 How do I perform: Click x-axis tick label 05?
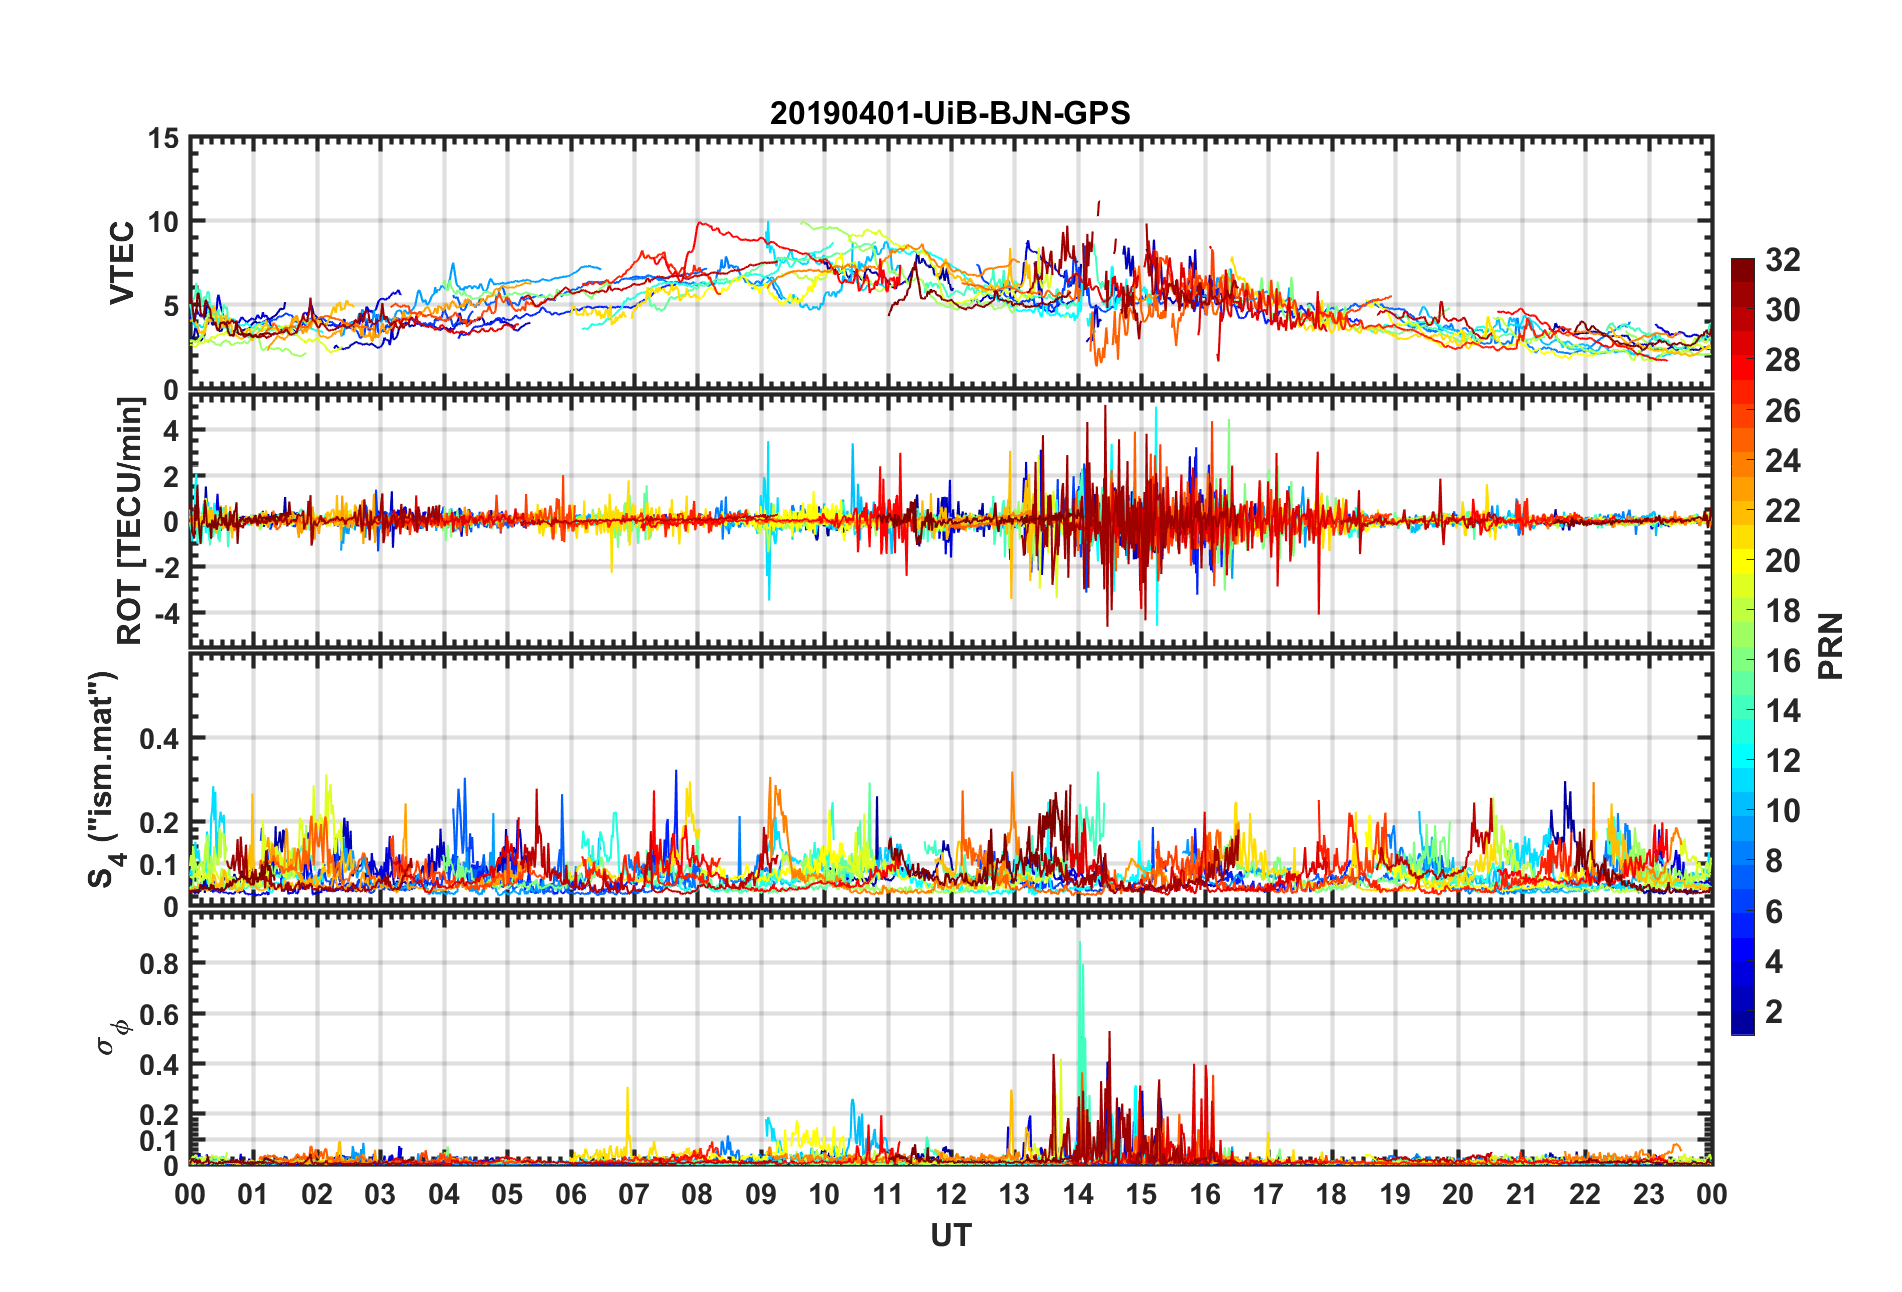tap(507, 1194)
